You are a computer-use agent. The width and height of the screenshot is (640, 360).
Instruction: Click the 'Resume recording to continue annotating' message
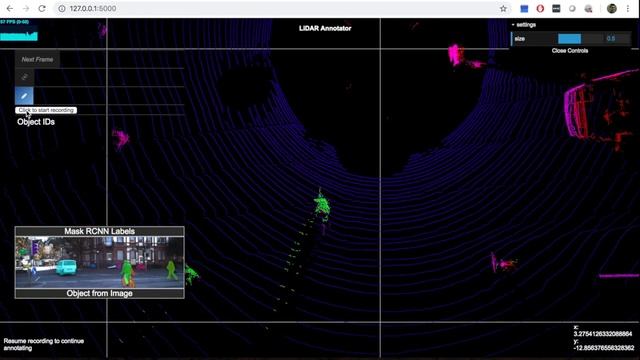click(44, 344)
